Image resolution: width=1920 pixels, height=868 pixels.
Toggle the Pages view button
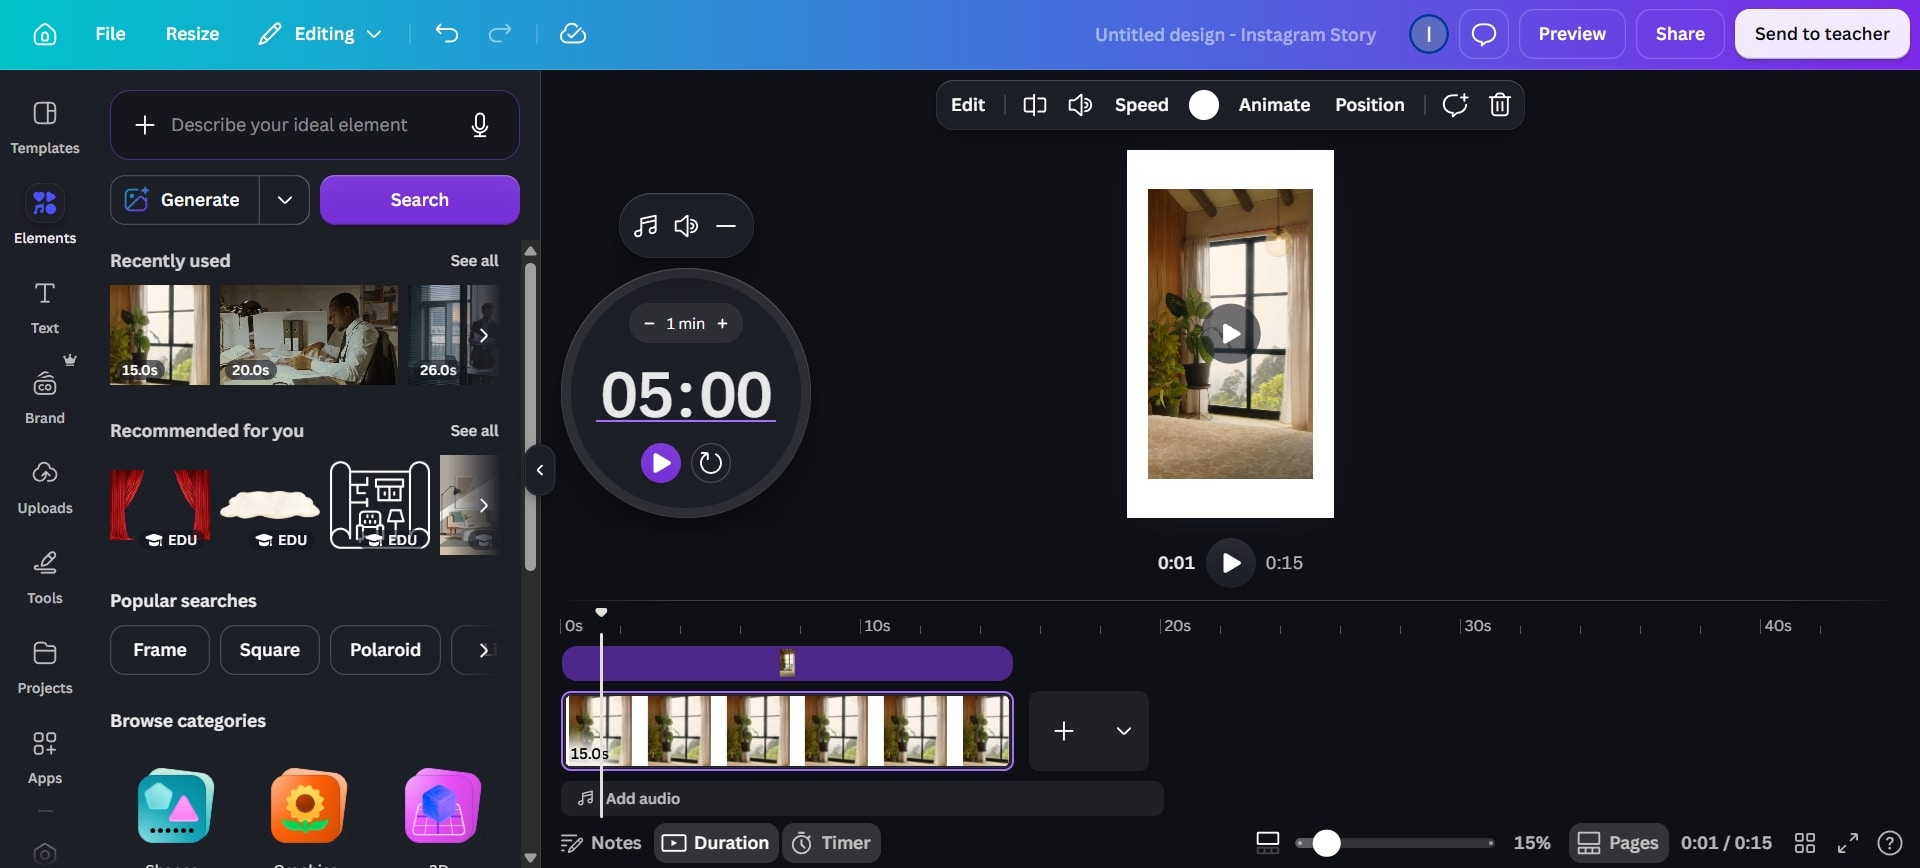click(x=1618, y=843)
